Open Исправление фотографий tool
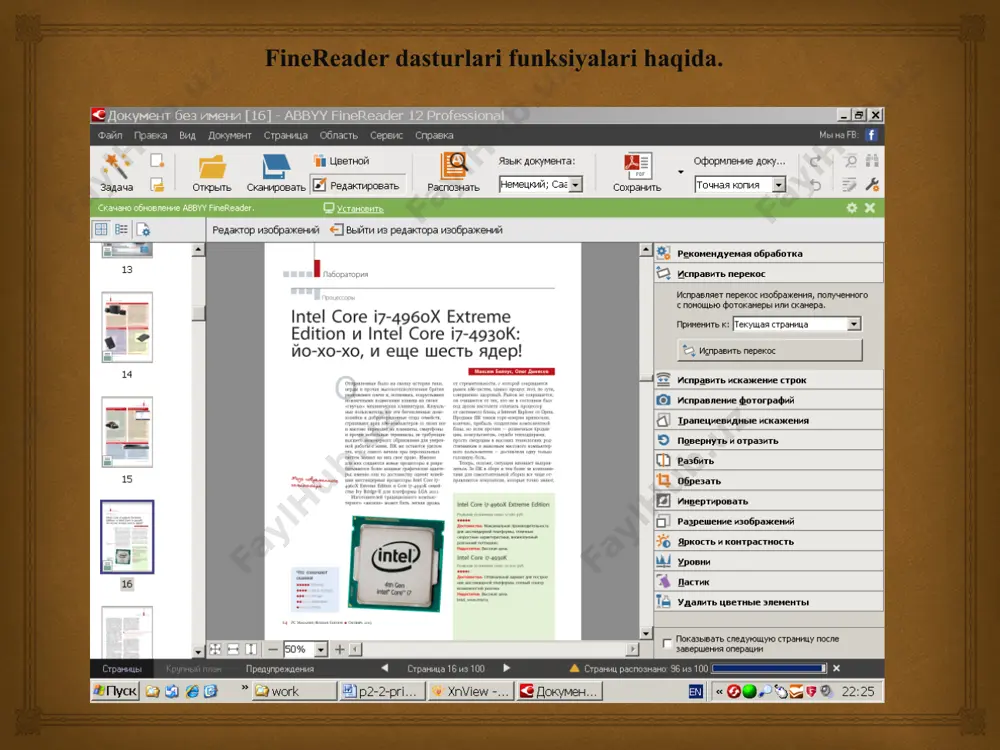This screenshot has height=750, width=1000. coord(768,401)
